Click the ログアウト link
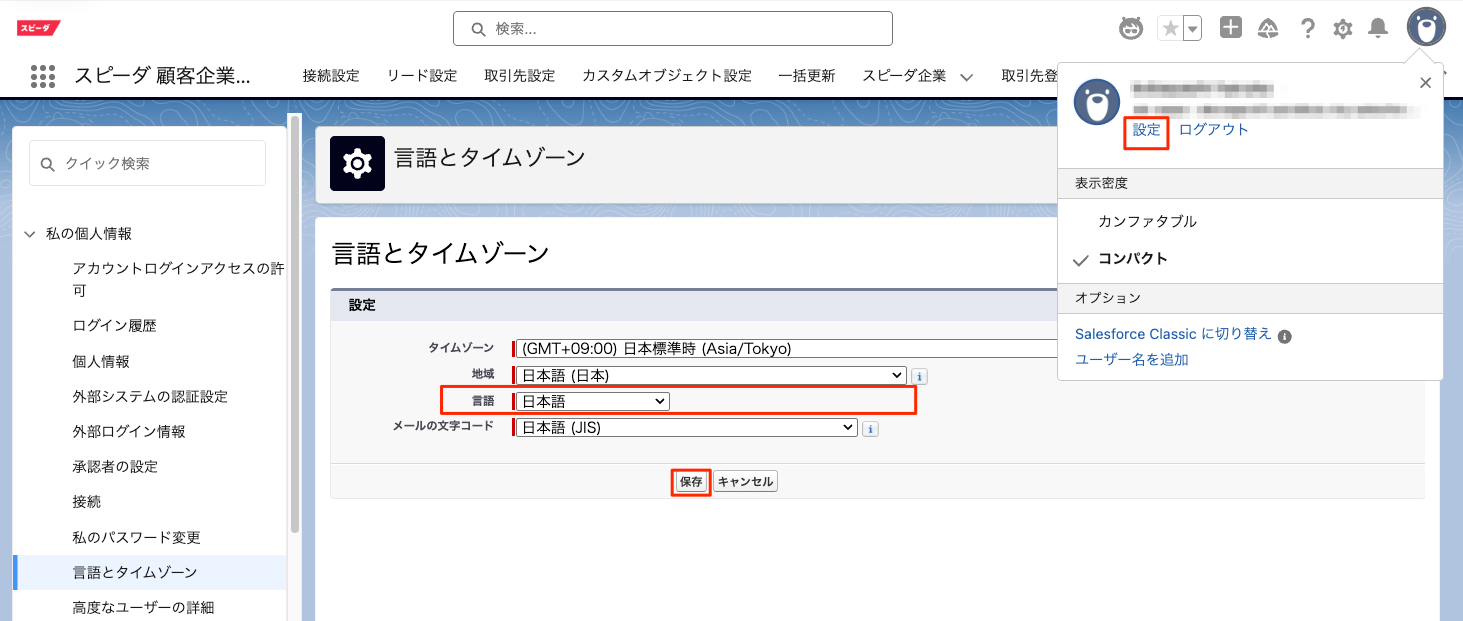Viewport: 1463px width, 621px height. (x=1213, y=130)
